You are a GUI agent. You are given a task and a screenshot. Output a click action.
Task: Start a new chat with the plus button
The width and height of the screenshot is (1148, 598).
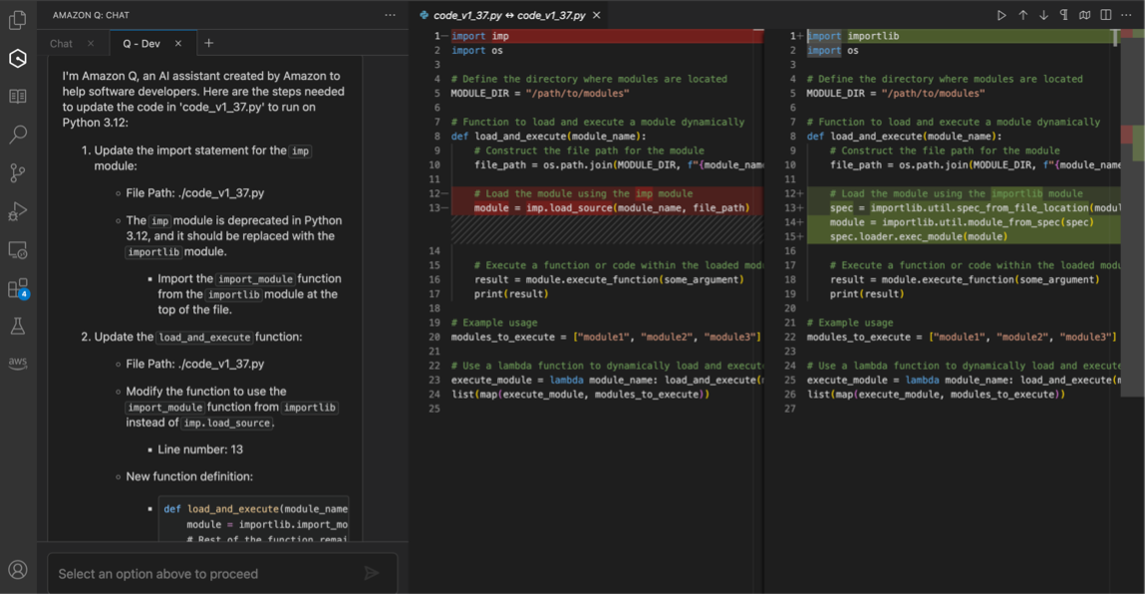[208, 43]
